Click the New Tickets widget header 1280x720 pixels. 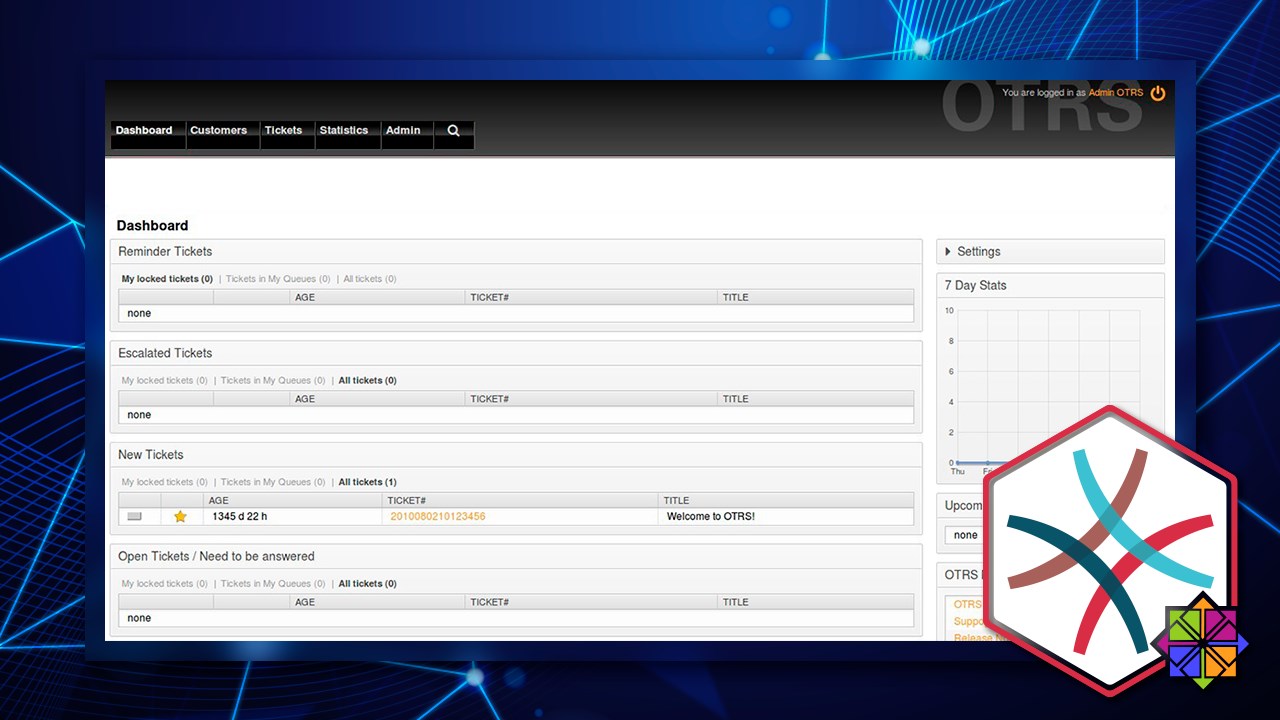[516, 455]
